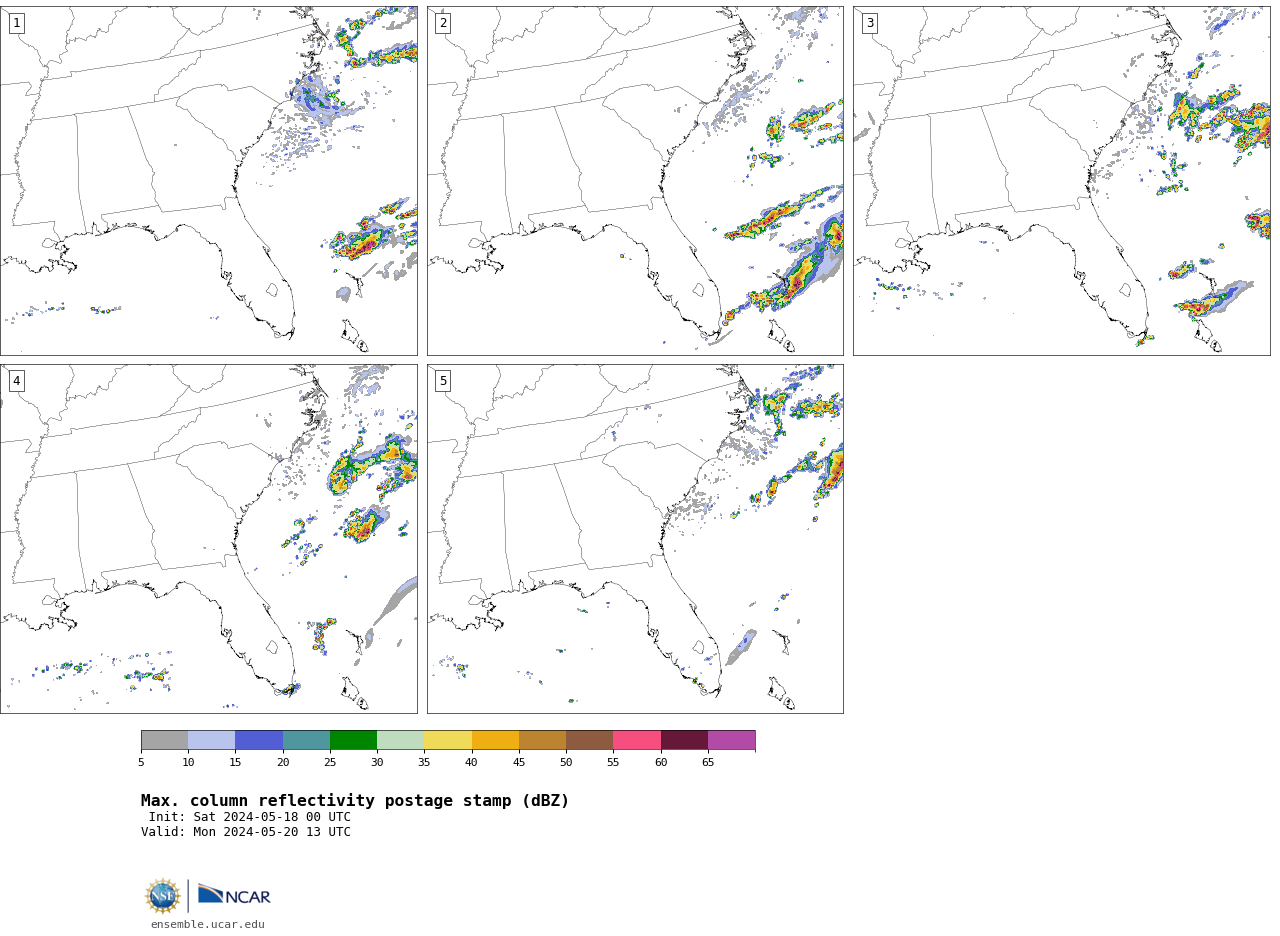
Task: Click the colorbar tick label 25
Action: [330, 763]
